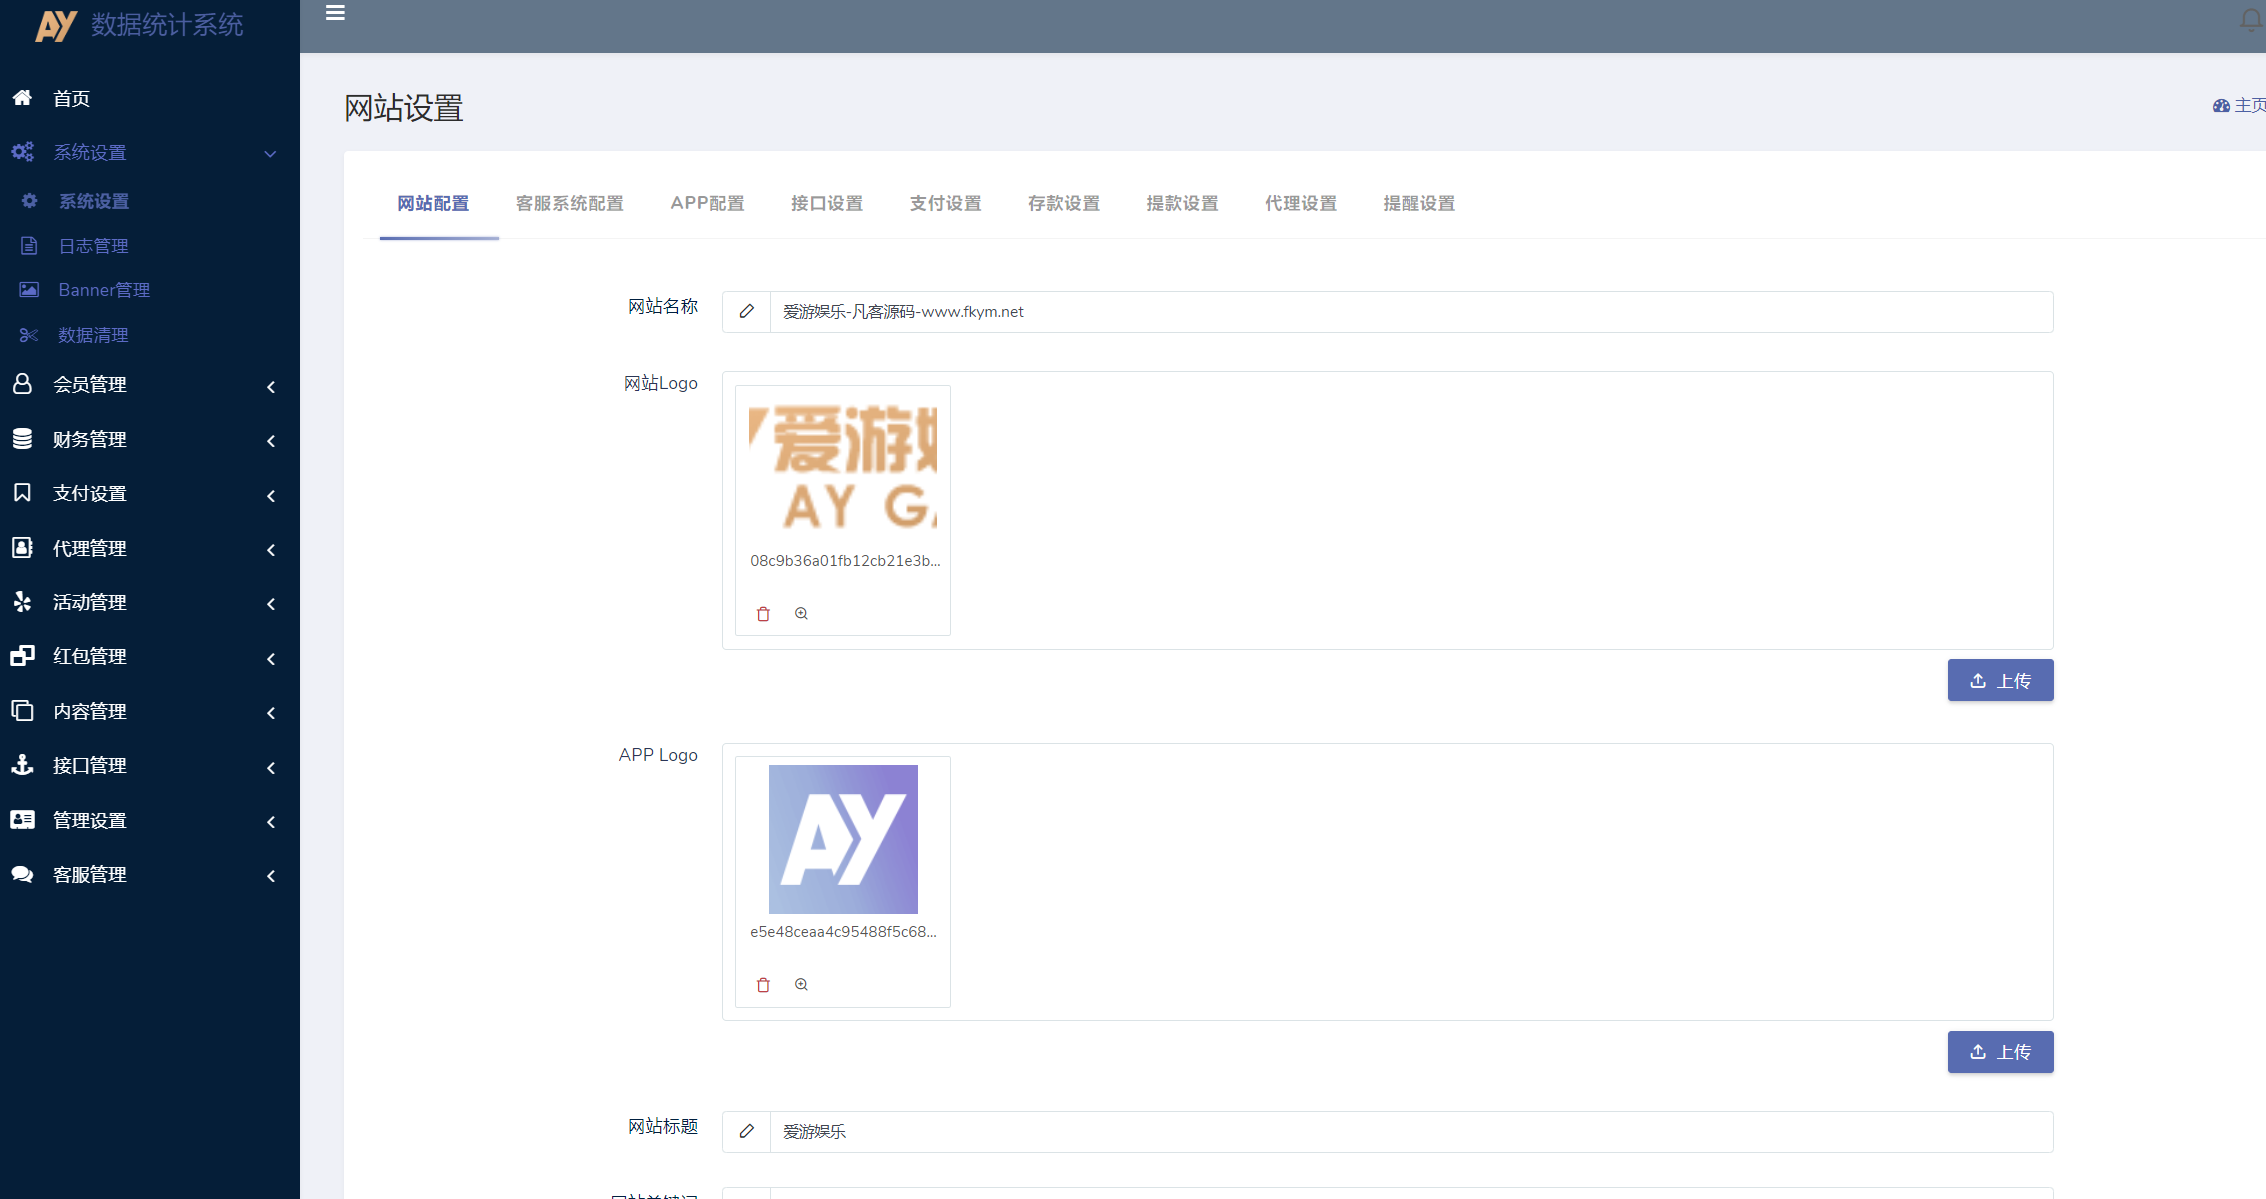
Task: Select the APP logo thumbnail image
Action: click(x=842, y=838)
